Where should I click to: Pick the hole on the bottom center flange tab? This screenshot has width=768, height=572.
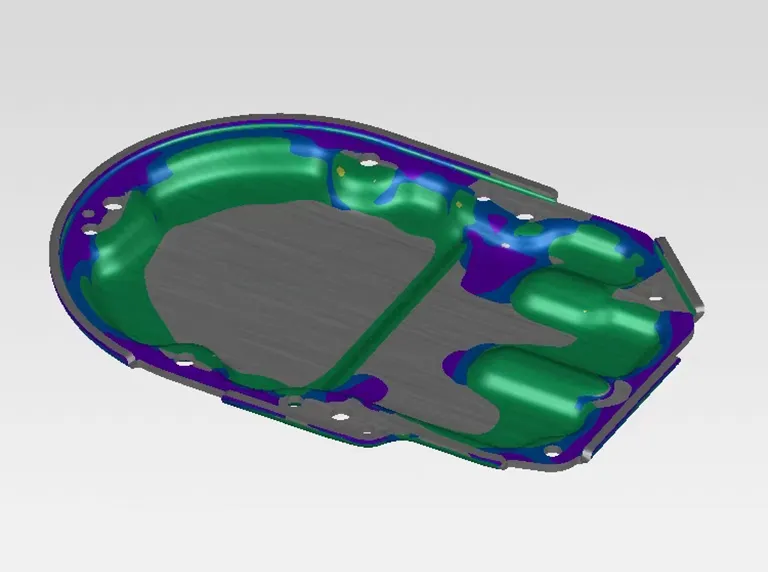[x=340, y=416]
